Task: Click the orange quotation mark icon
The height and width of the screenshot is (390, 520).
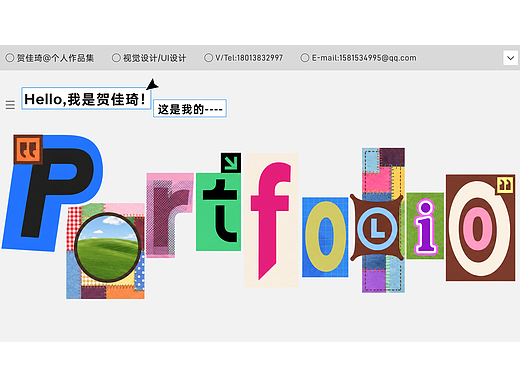Action: pyautogui.click(x=28, y=149)
